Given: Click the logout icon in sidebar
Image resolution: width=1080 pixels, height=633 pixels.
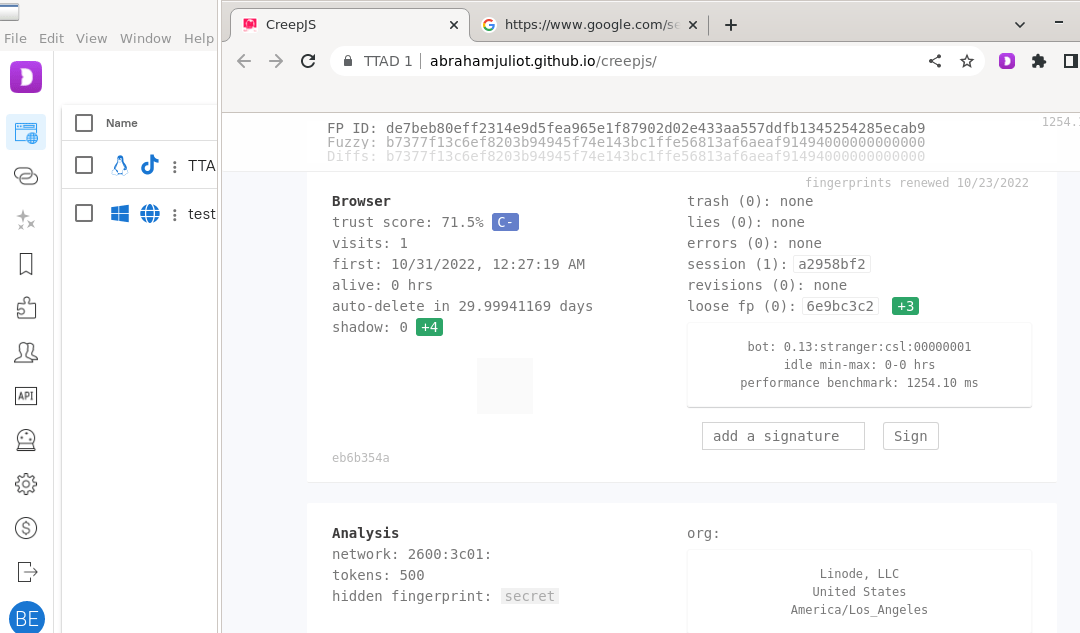Looking at the screenshot, I should [x=26, y=572].
